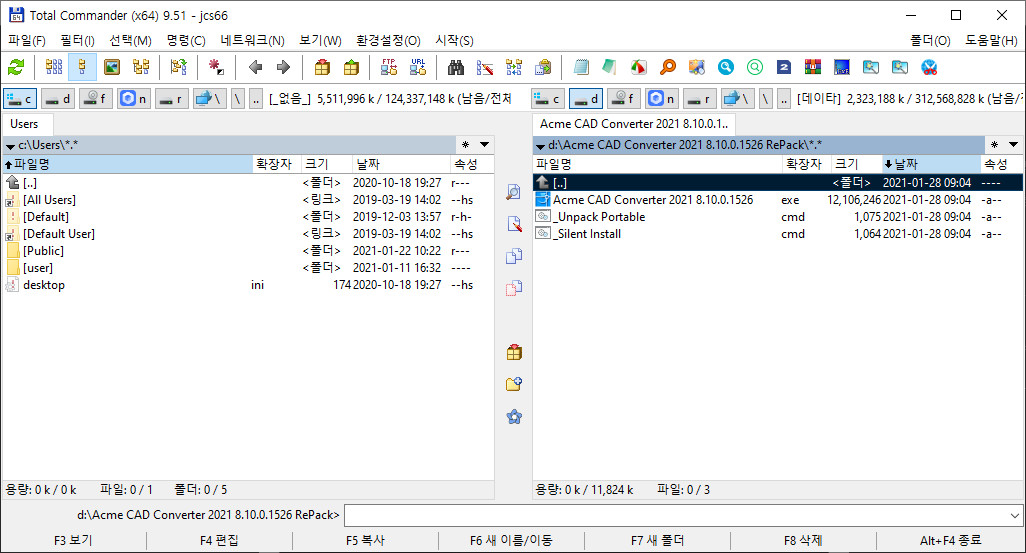The width and height of the screenshot is (1026, 553).
Task: Open right panel favorites asterisk dropdown
Action: pyautogui.click(x=994, y=145)
